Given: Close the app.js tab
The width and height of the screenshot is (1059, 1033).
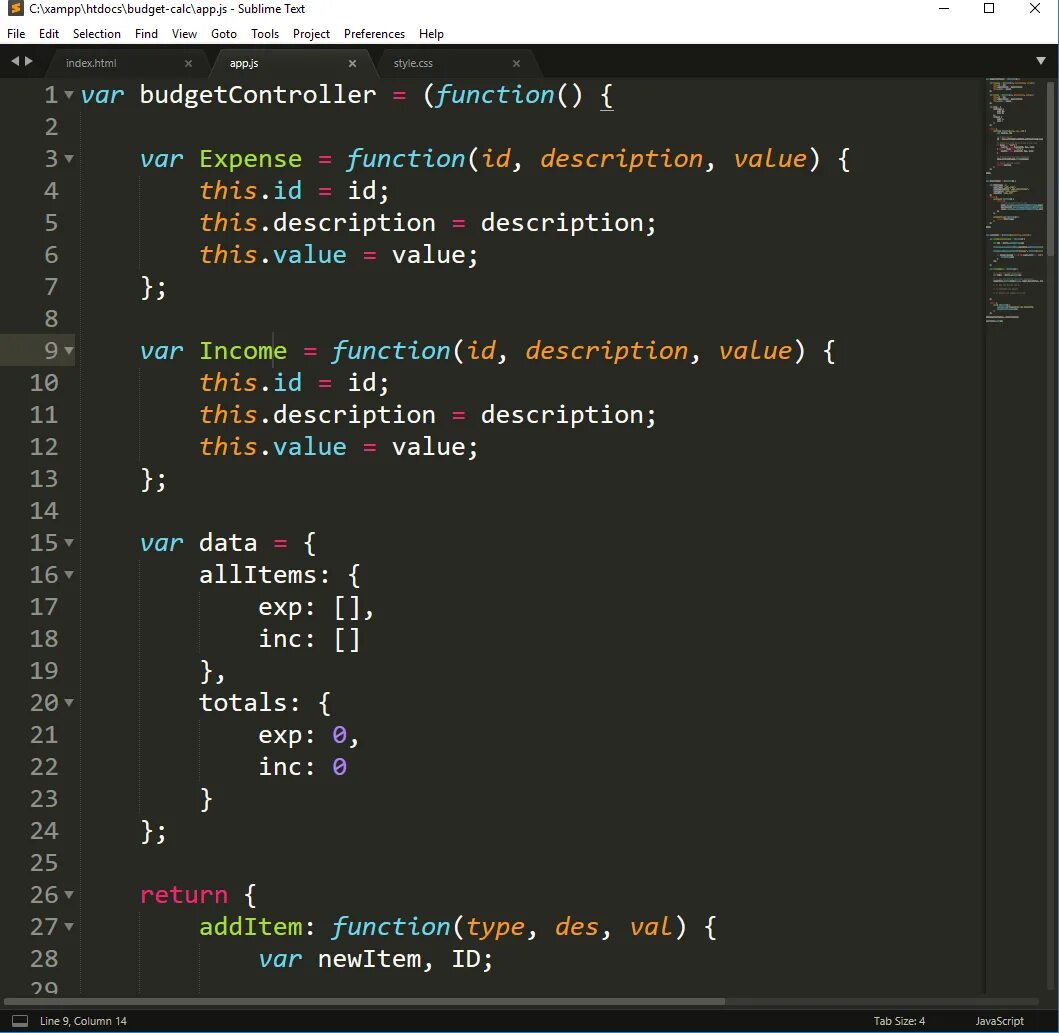Looking at the screenshot, I should (x=353, y=63).
